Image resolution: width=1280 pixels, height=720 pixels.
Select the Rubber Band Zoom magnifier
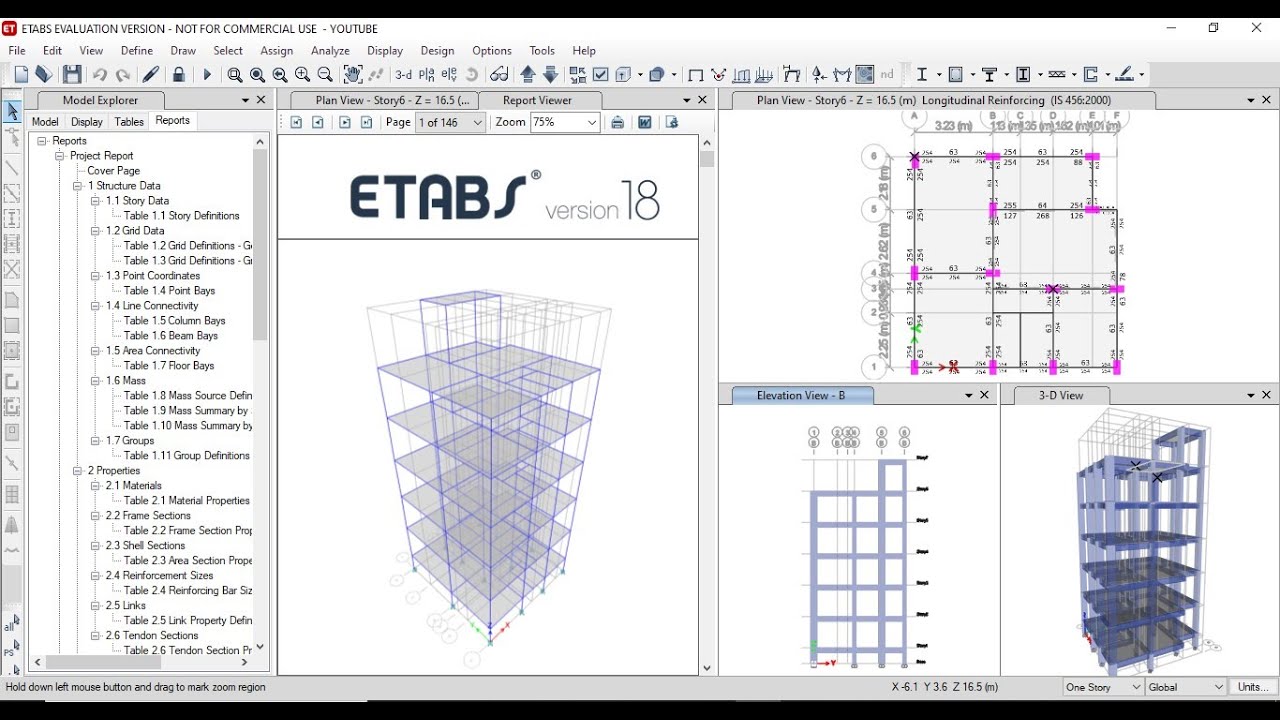point(234,75)
